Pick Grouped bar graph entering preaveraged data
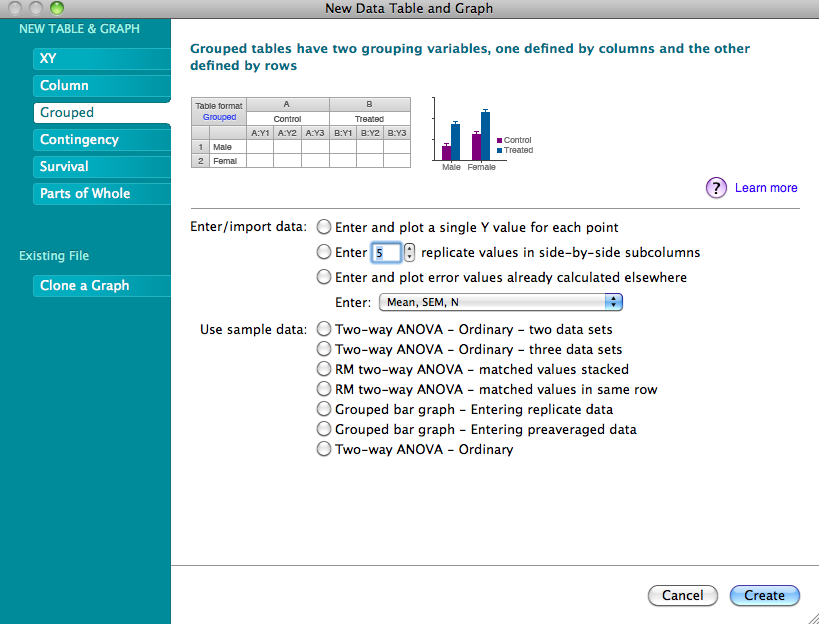This screenshot has width=819, height=624. [x=324, y=429]
